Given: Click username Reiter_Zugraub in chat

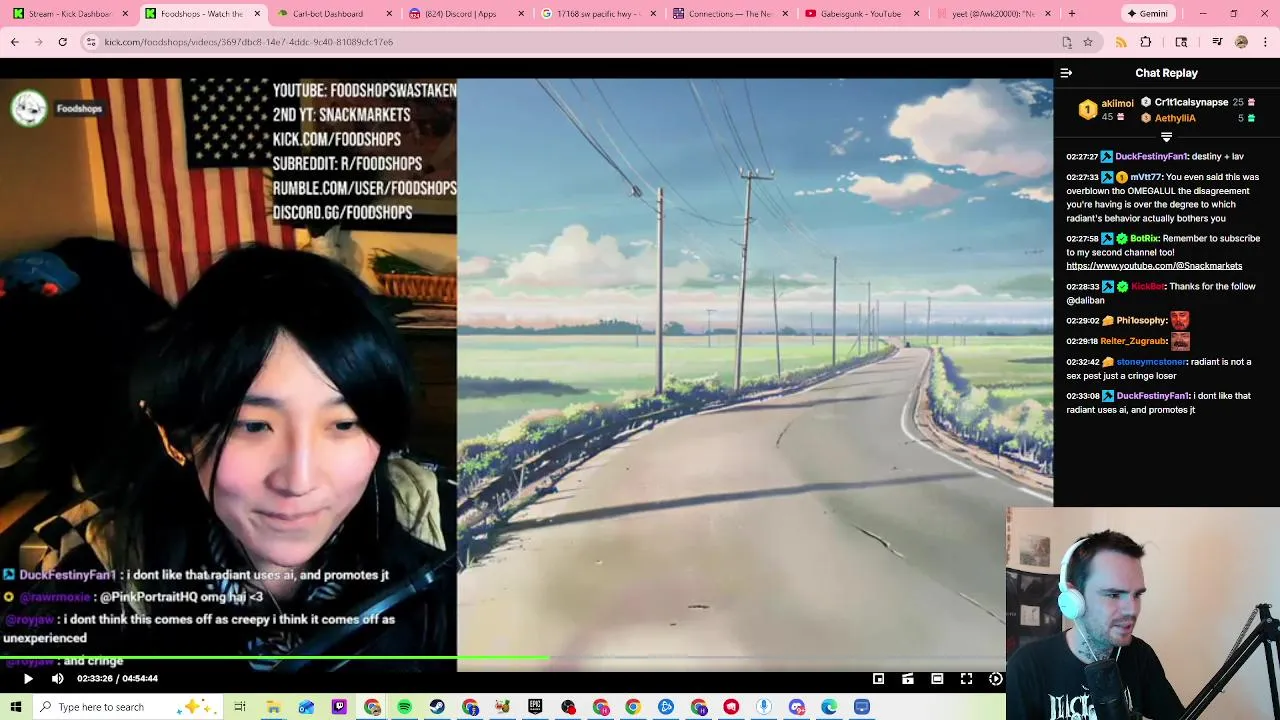Looking at the screenshot, I should [x=1131, y=341].
